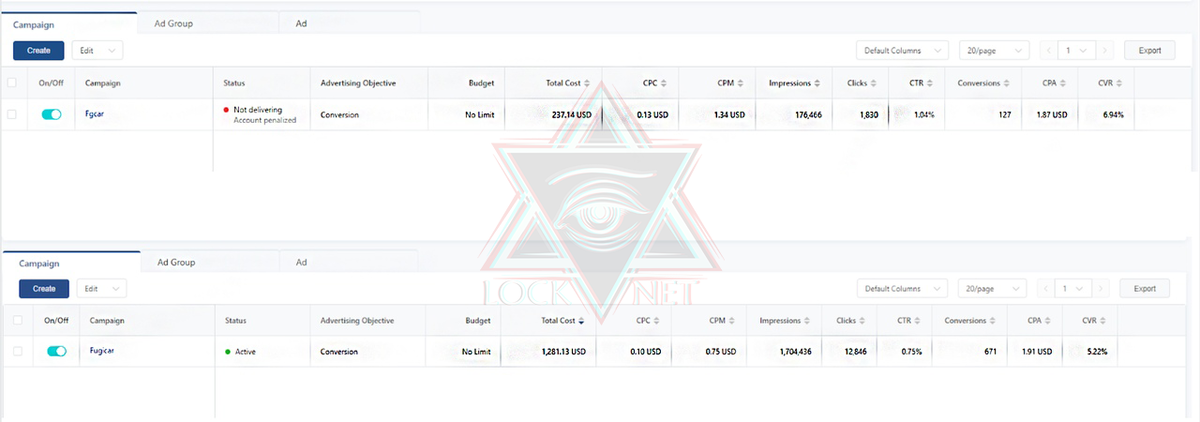Sort by Impressions in the Fgcar table
The width and height of the screenshot is (1200, 422).
[818, 83]
